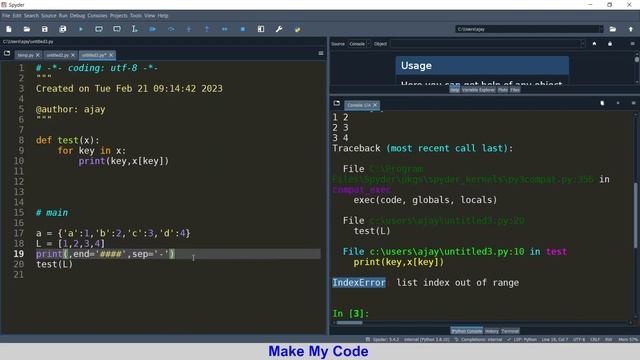The width and height of the screenshot is (640, 360).
Task: Expand working directory path dropdown
Action: pyautogui.click(x=600, y=29)
